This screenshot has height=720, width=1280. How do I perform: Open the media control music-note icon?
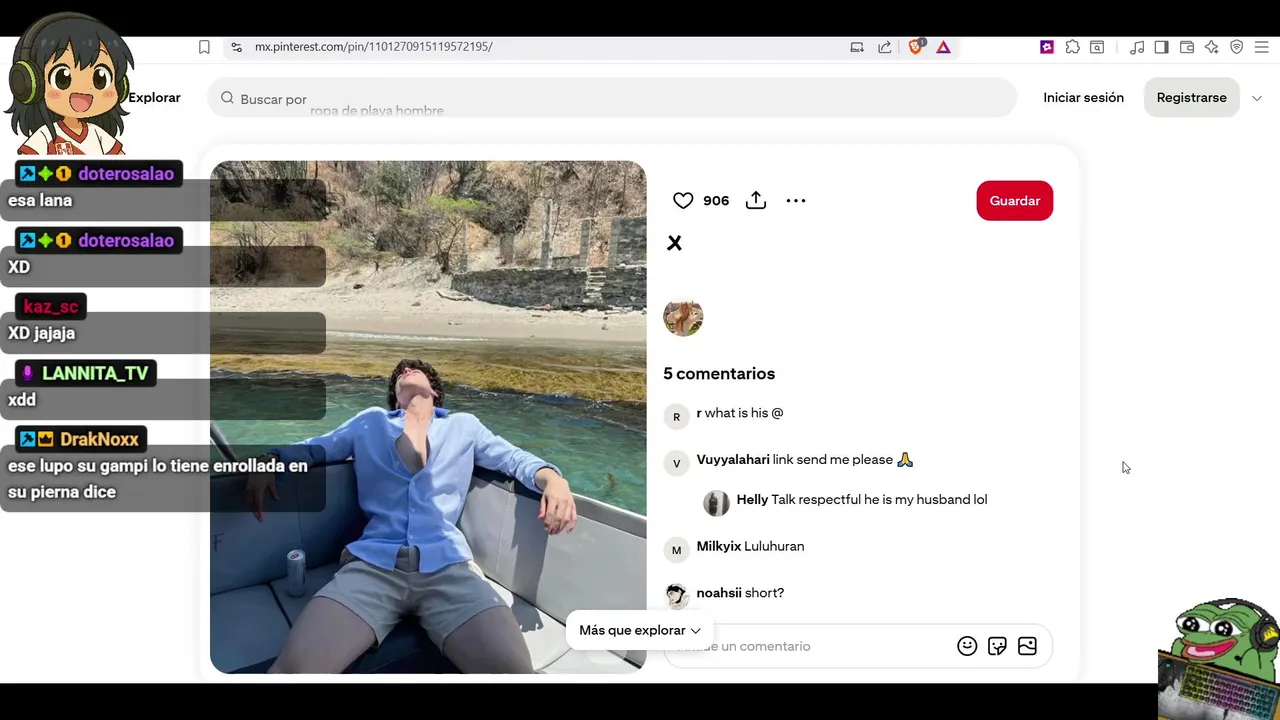(x=1137, y=47)
